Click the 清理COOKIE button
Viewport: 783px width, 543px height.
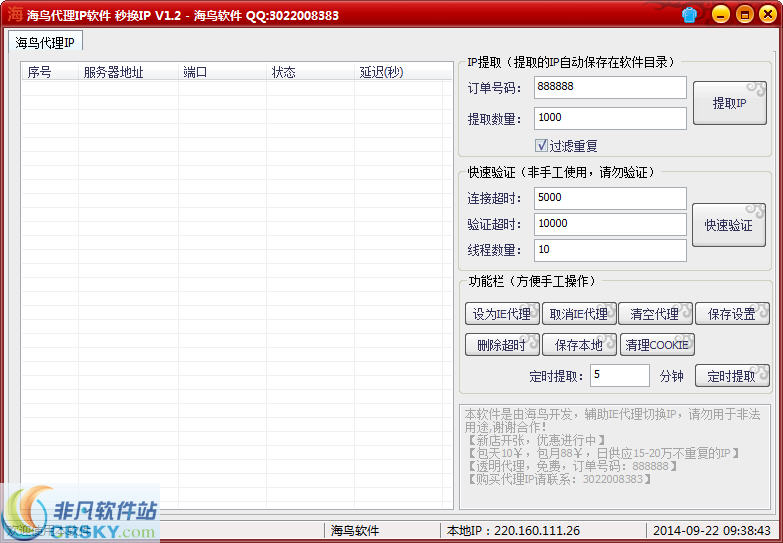pyautogui.click(x=656, y=345)
